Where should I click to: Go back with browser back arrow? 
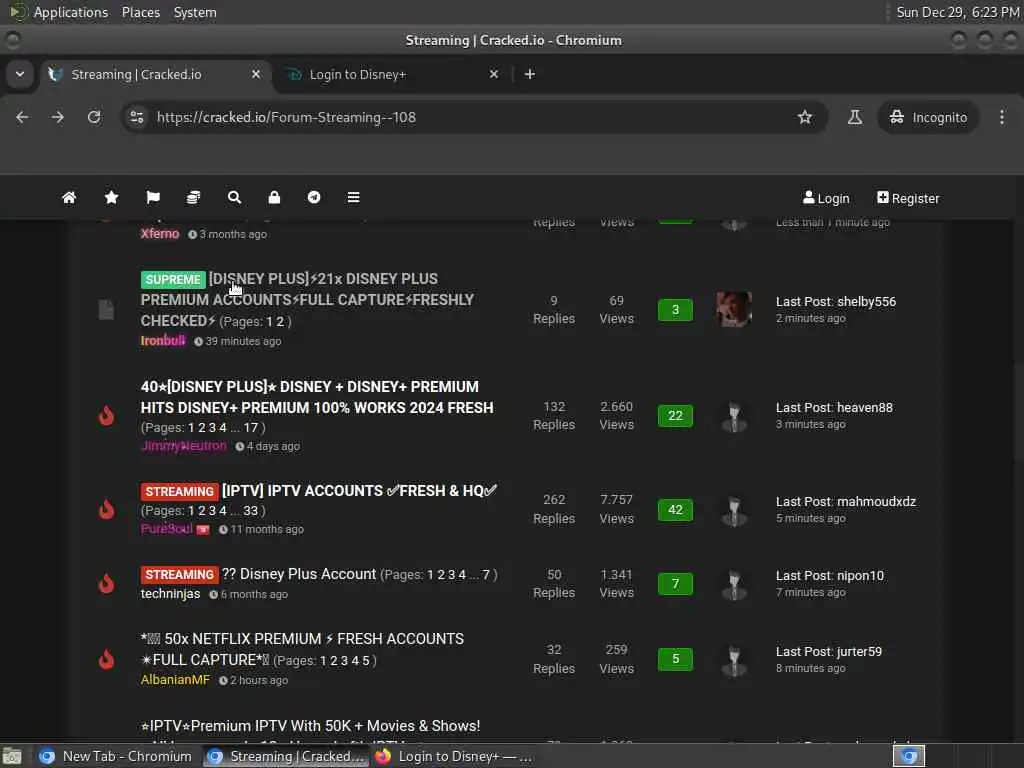22,117
